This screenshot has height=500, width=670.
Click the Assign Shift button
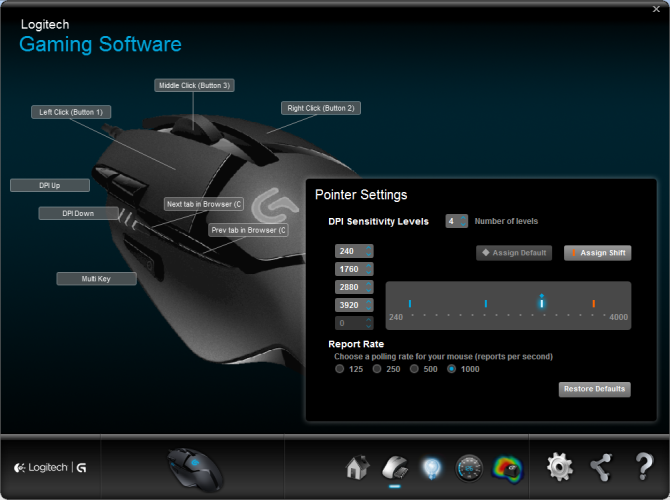597,253
